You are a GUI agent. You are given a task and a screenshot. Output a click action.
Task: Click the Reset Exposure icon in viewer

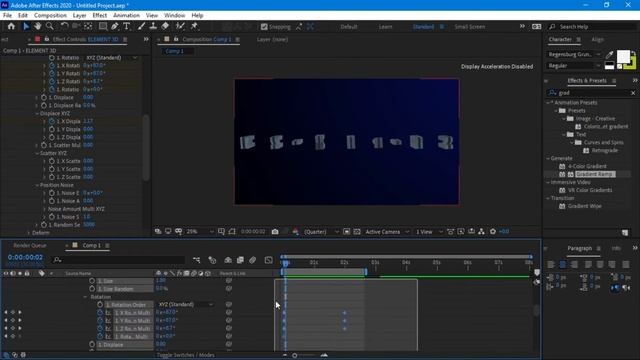pos(493,232)
